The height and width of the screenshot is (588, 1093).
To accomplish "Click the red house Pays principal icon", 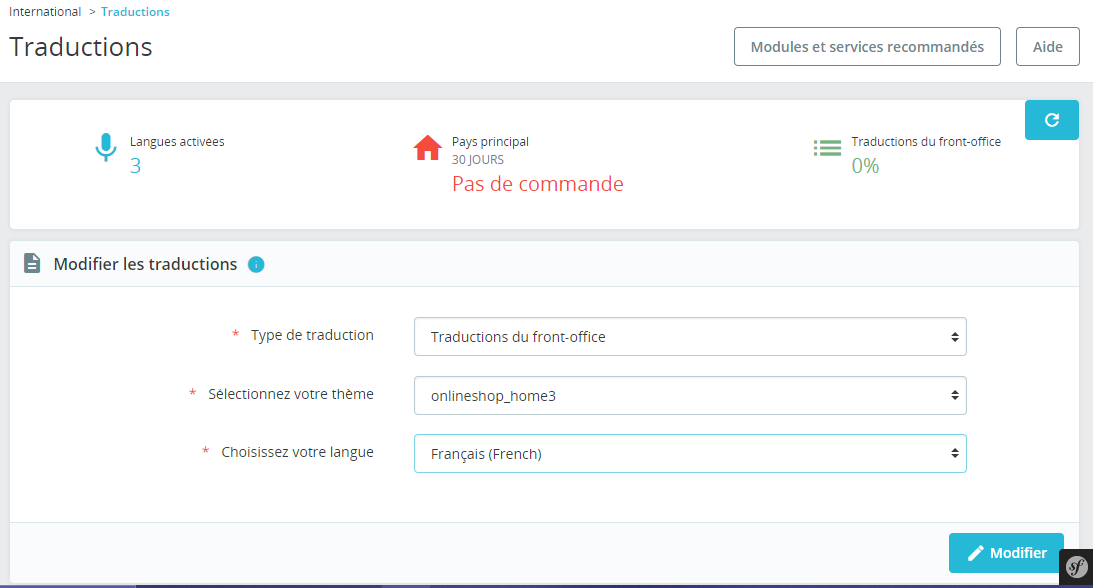I will [x=427, y=148].
